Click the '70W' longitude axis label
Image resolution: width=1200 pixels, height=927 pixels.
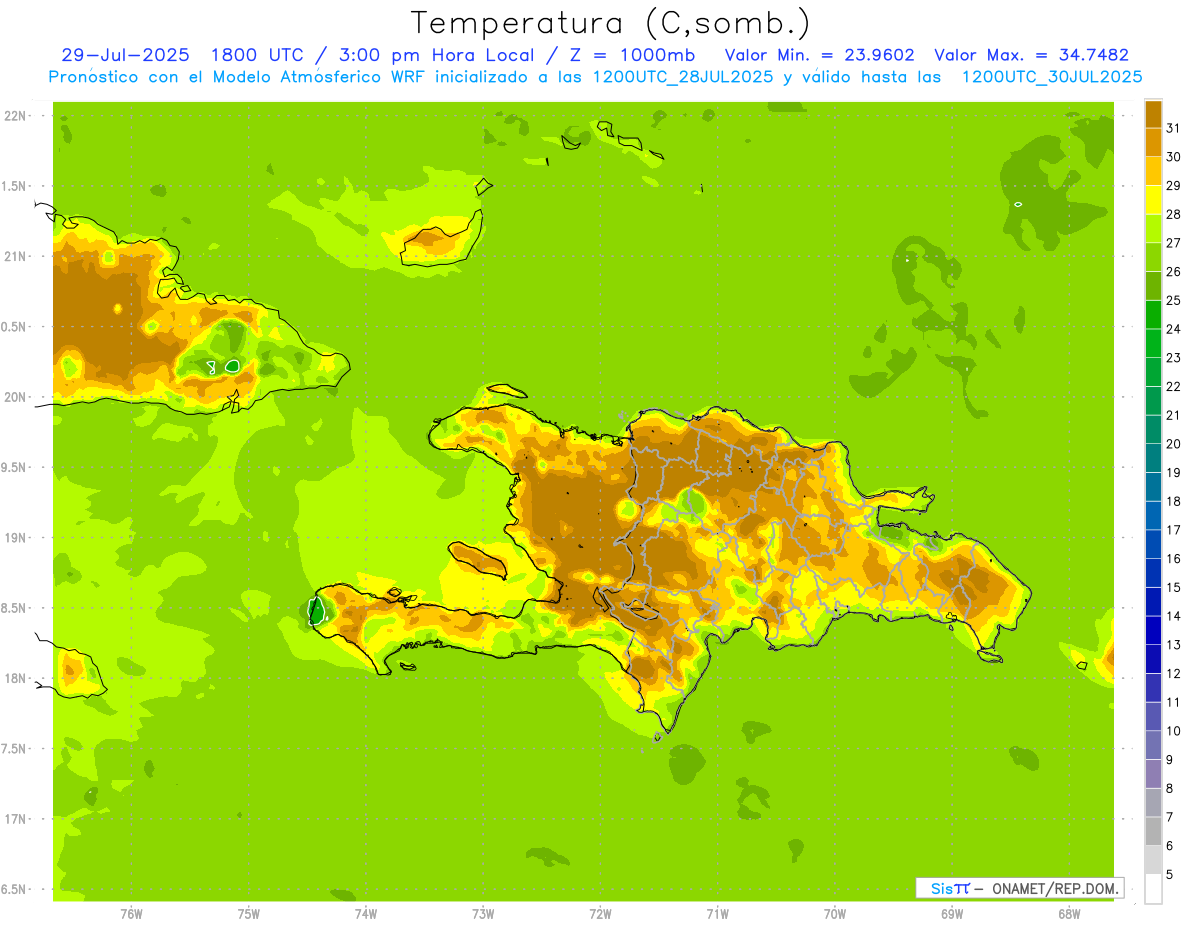tap(835, 914)
